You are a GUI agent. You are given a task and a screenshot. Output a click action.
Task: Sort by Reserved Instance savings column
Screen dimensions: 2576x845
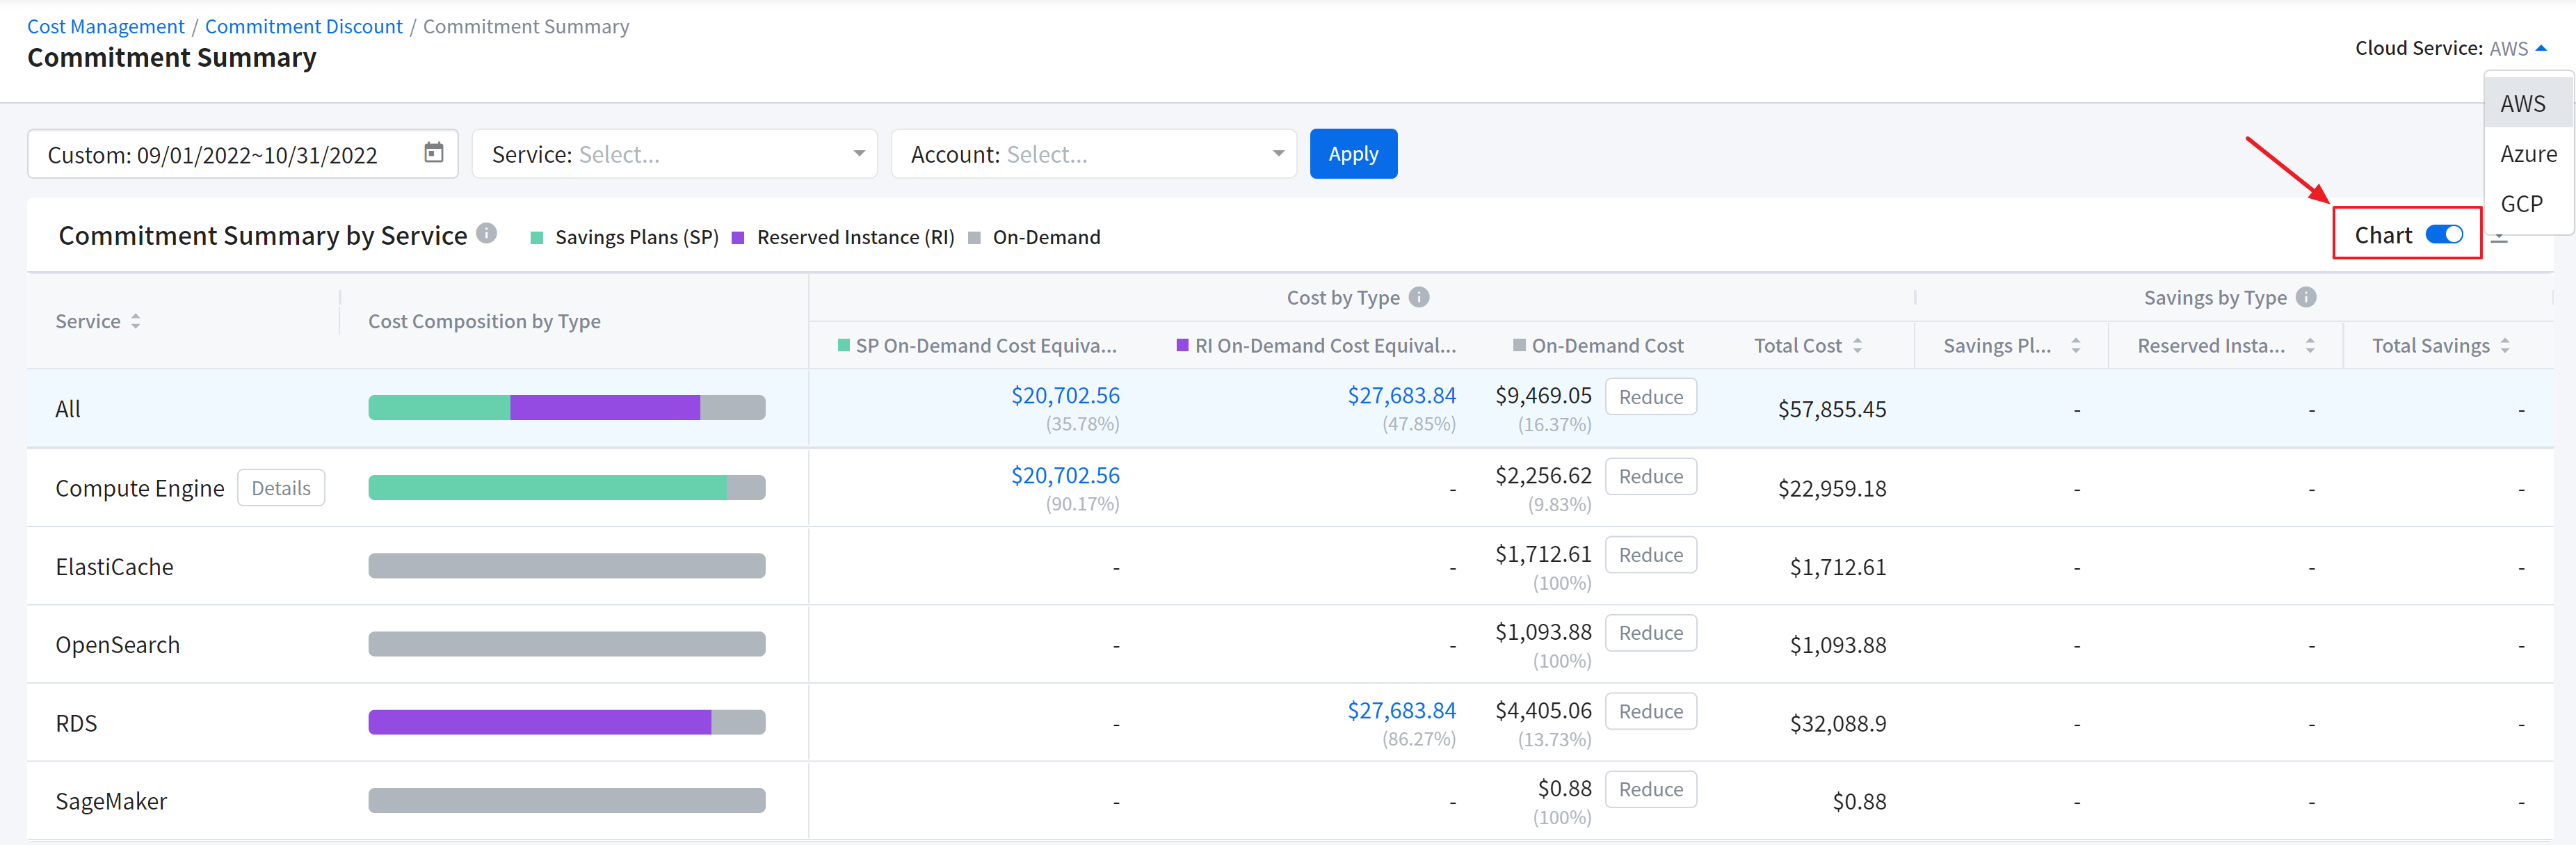pyautogui.click(x=2309, y=346)
